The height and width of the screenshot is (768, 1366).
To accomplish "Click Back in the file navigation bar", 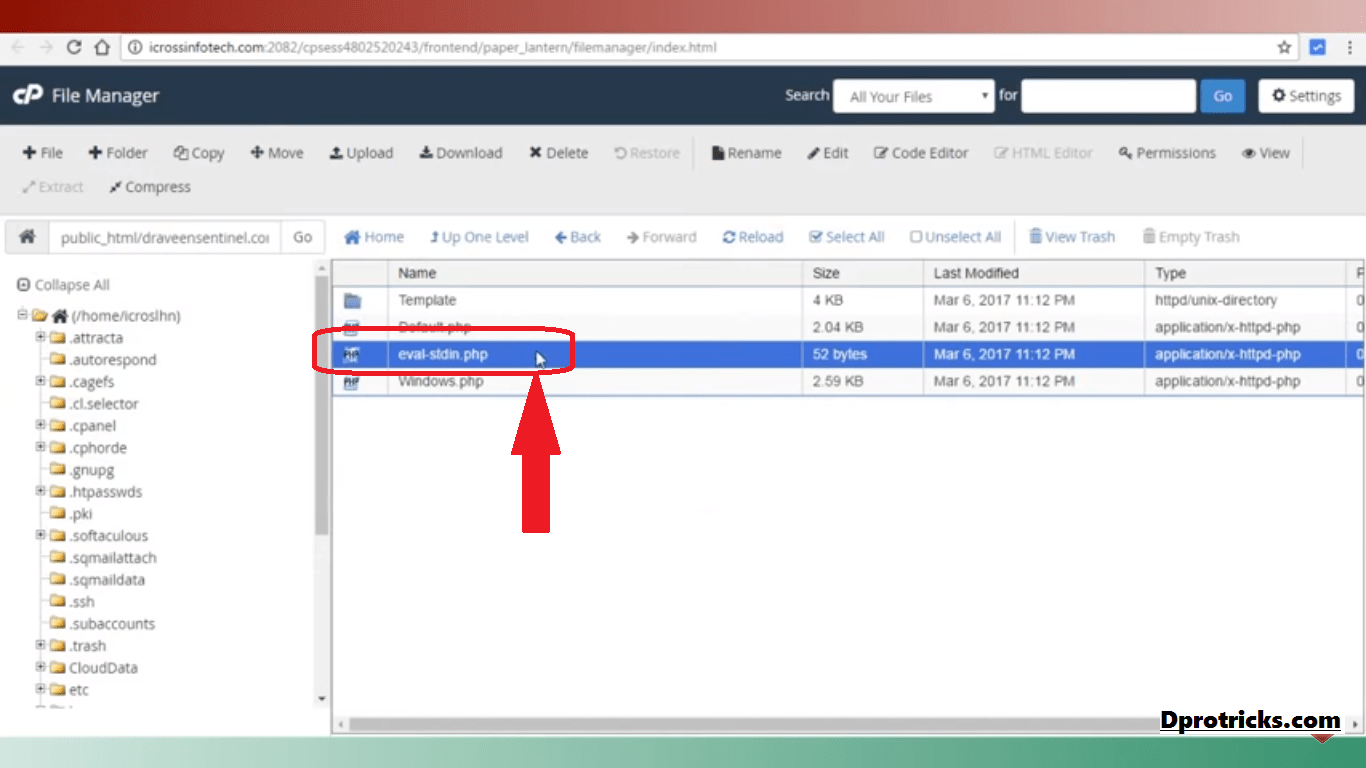I will coord(578,237).
